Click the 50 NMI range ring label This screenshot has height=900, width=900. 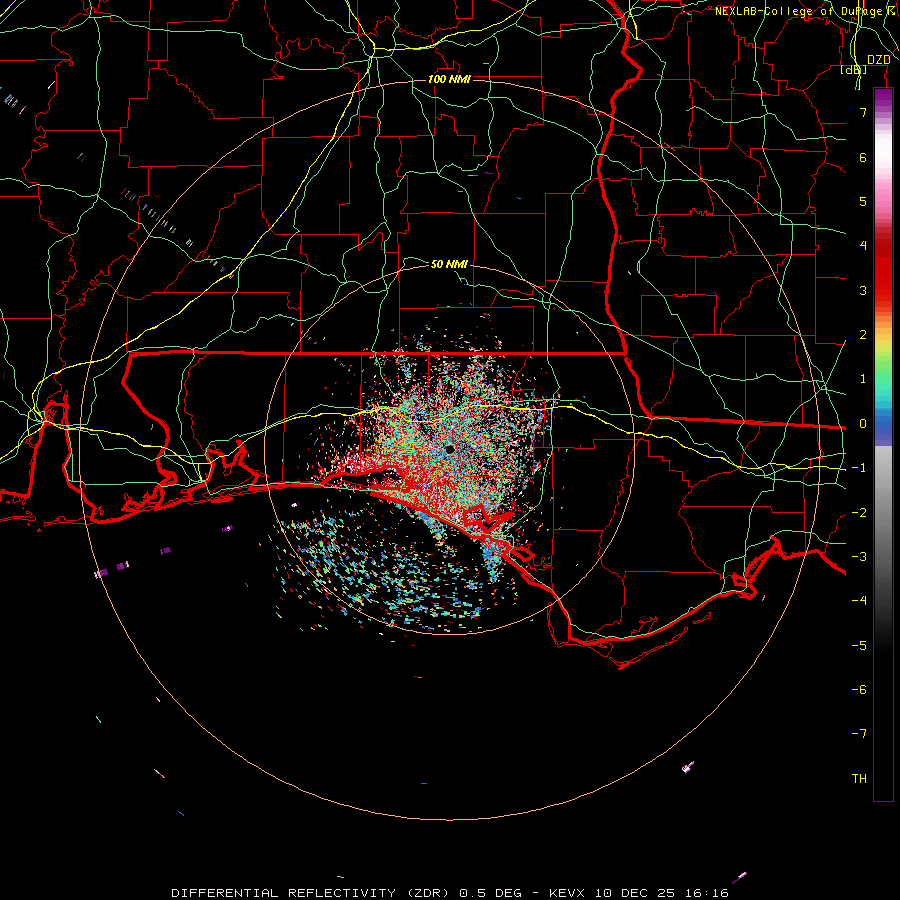tap(449, 264)
